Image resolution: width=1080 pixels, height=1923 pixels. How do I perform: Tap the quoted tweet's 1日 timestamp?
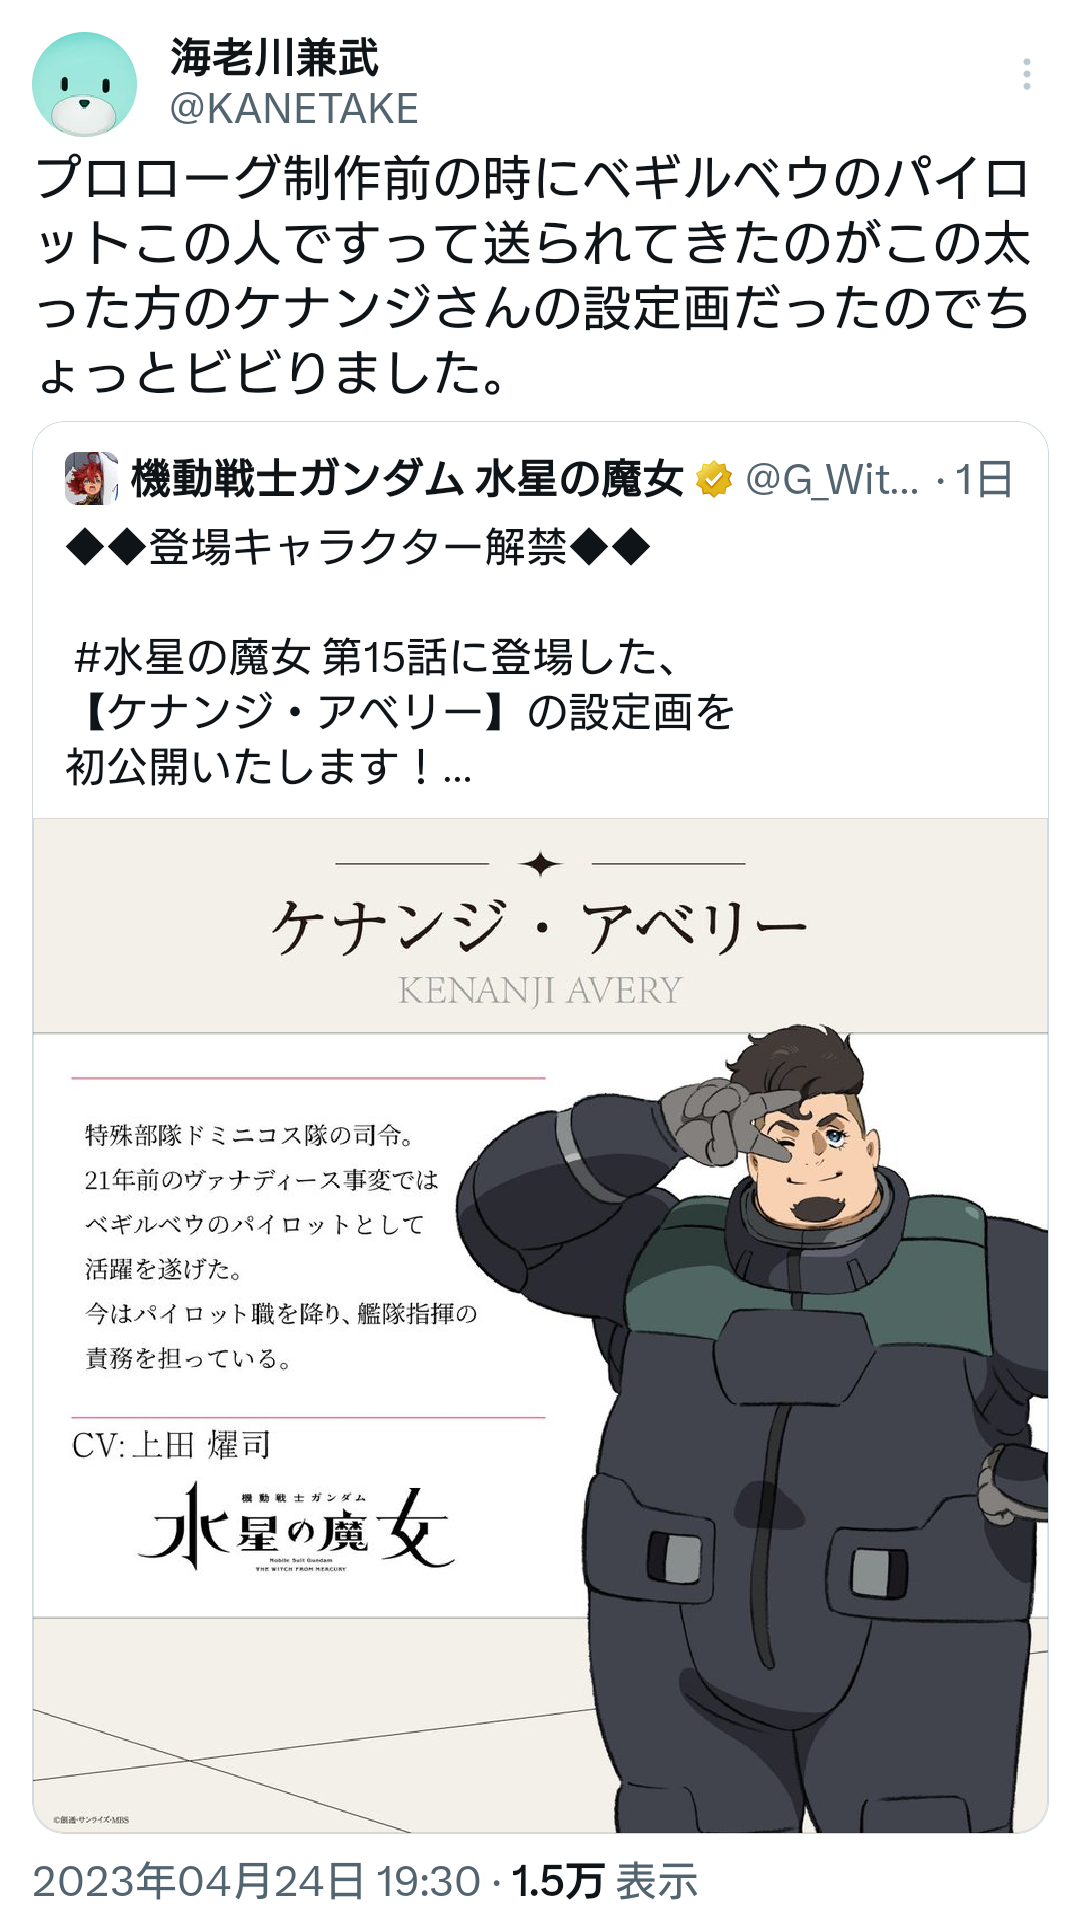click(x=984, y=479)
